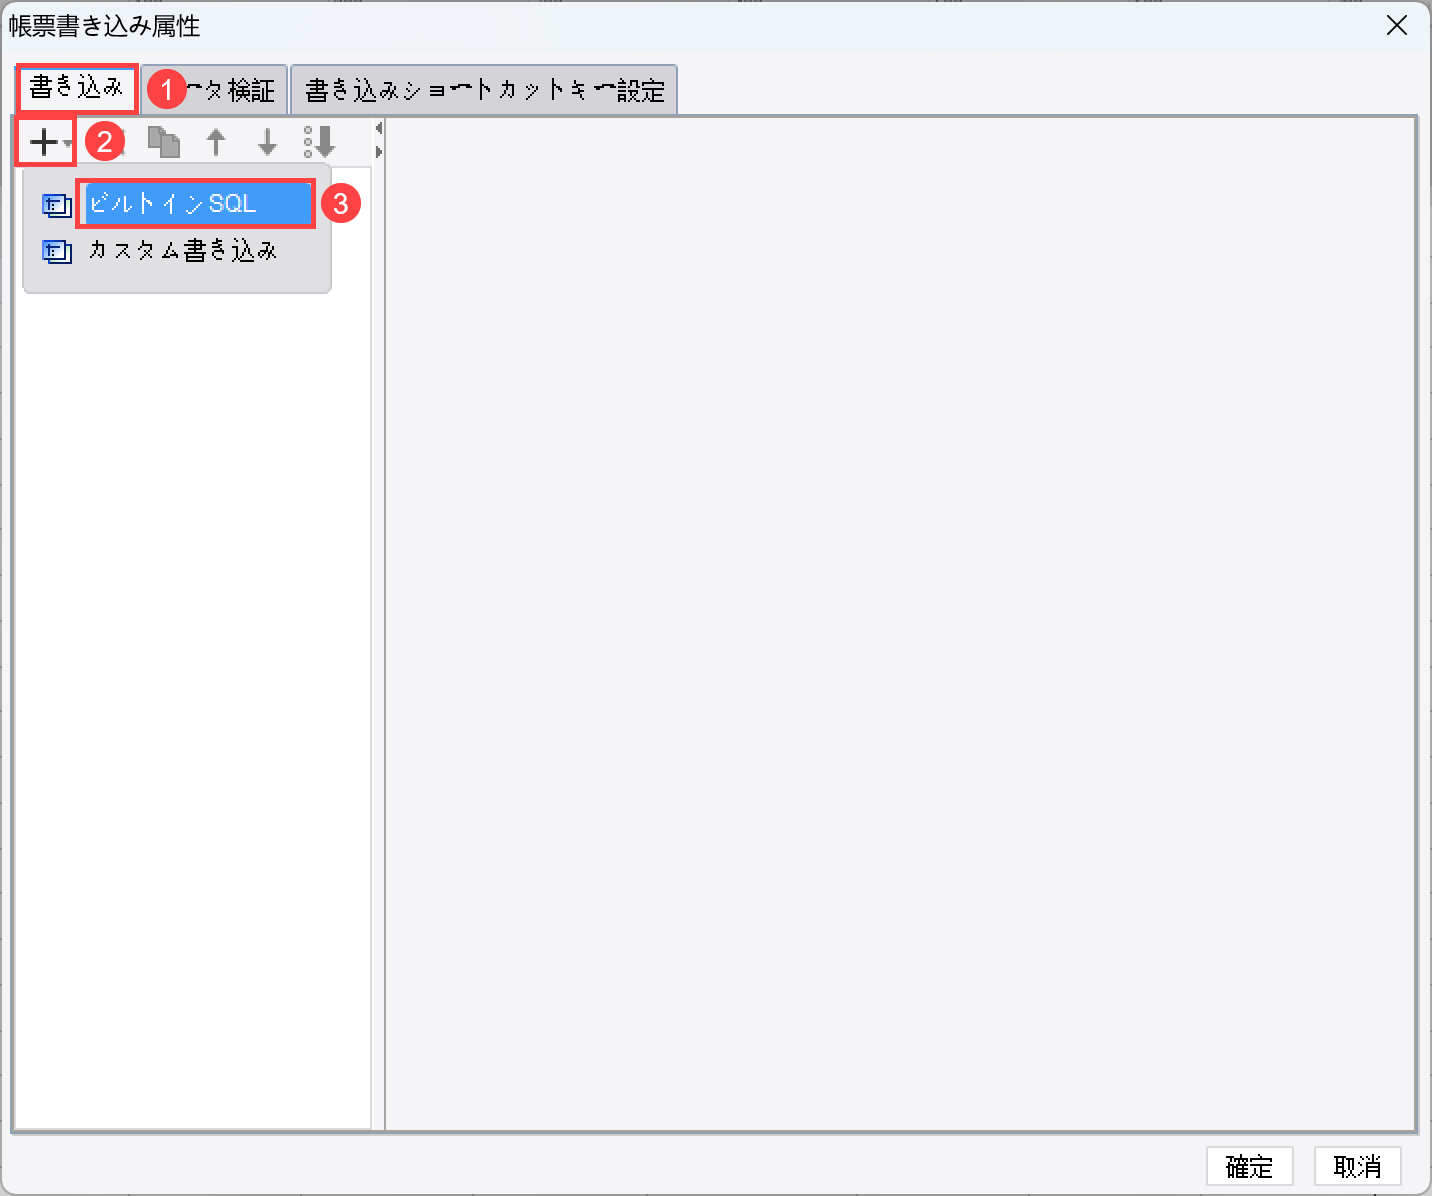The height and width of the screenshot is (1196, 1432).
Task: Click the copy/duplicate pages toolbar icon
Action: point(164,142)
